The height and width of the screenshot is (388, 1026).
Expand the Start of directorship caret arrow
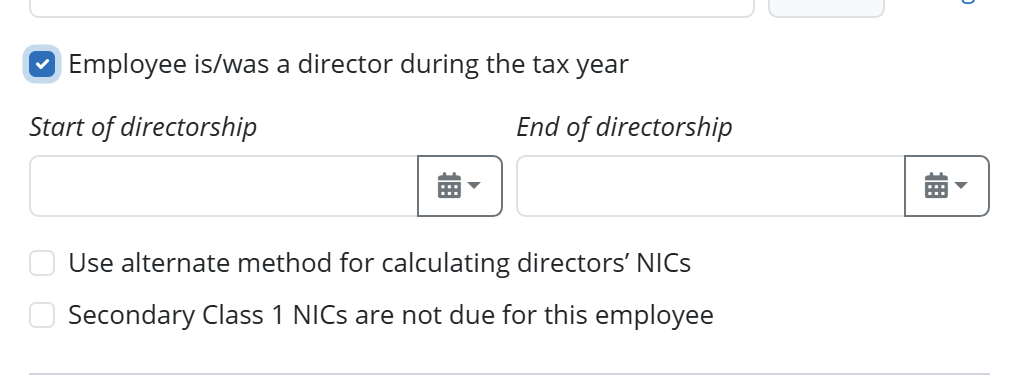[474, 186]
